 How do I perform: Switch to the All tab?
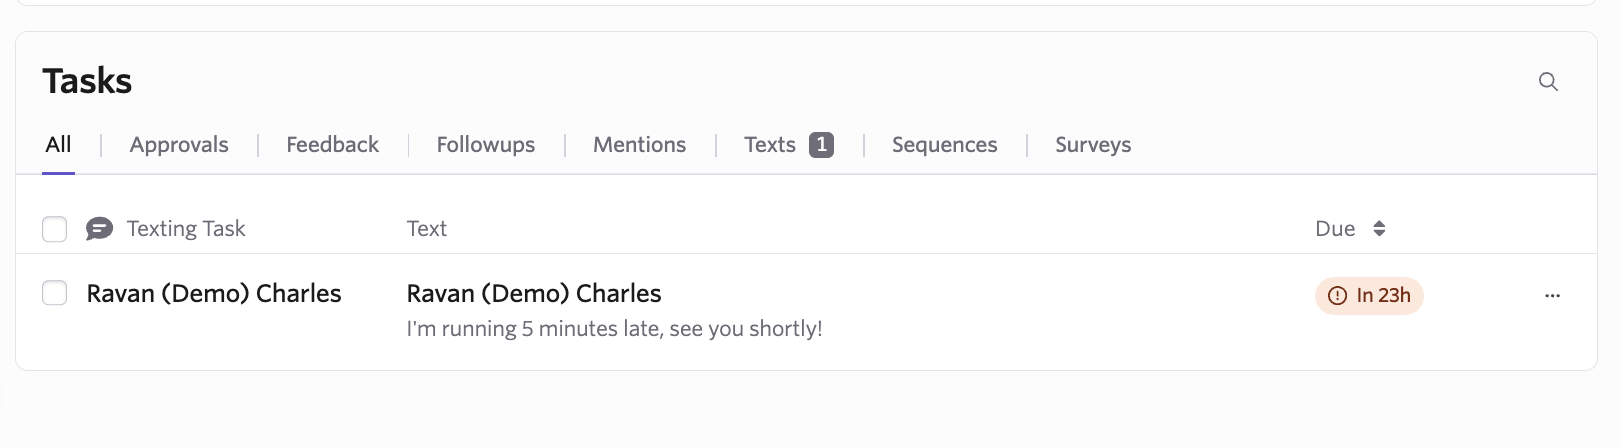(x=58, y=145)
